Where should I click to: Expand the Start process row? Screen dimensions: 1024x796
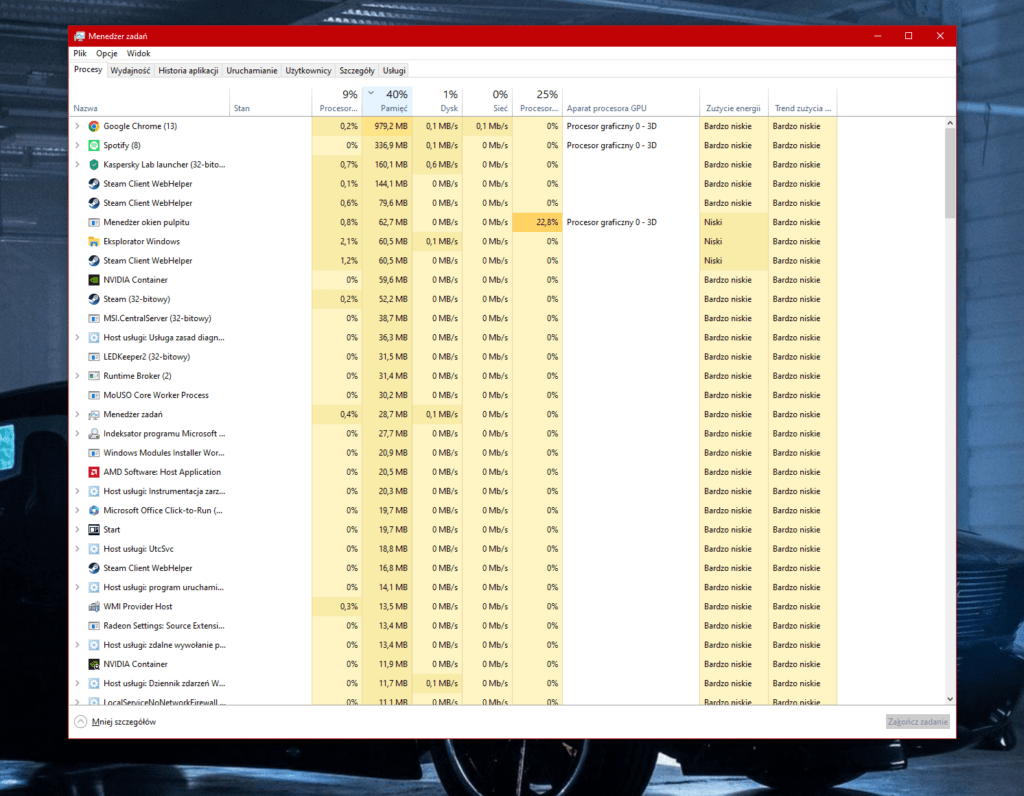77,530
